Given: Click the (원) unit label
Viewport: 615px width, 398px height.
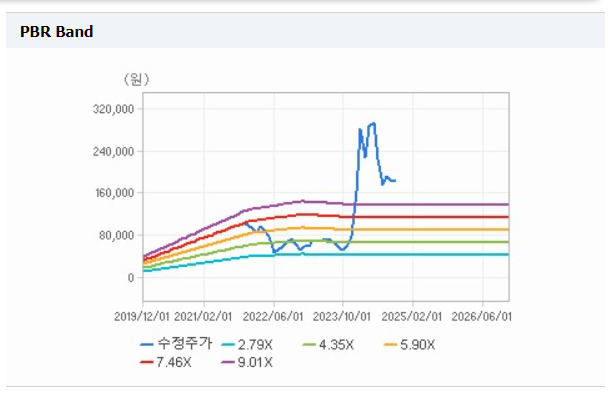Looking at the screenshot, I should (x=136, y=79).
